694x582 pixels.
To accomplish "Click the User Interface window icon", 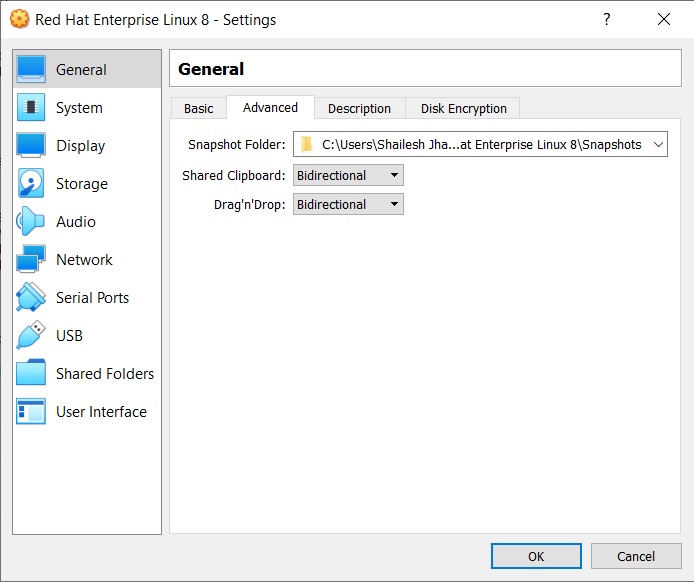I will point(31,411).
